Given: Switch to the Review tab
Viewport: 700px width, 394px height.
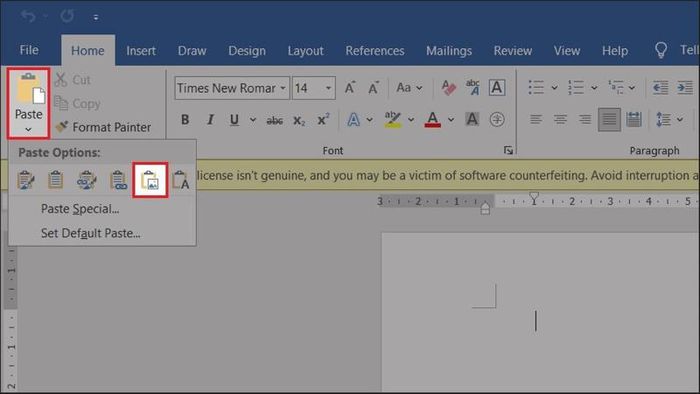Looking at the screenshot, I should (512, 51).
